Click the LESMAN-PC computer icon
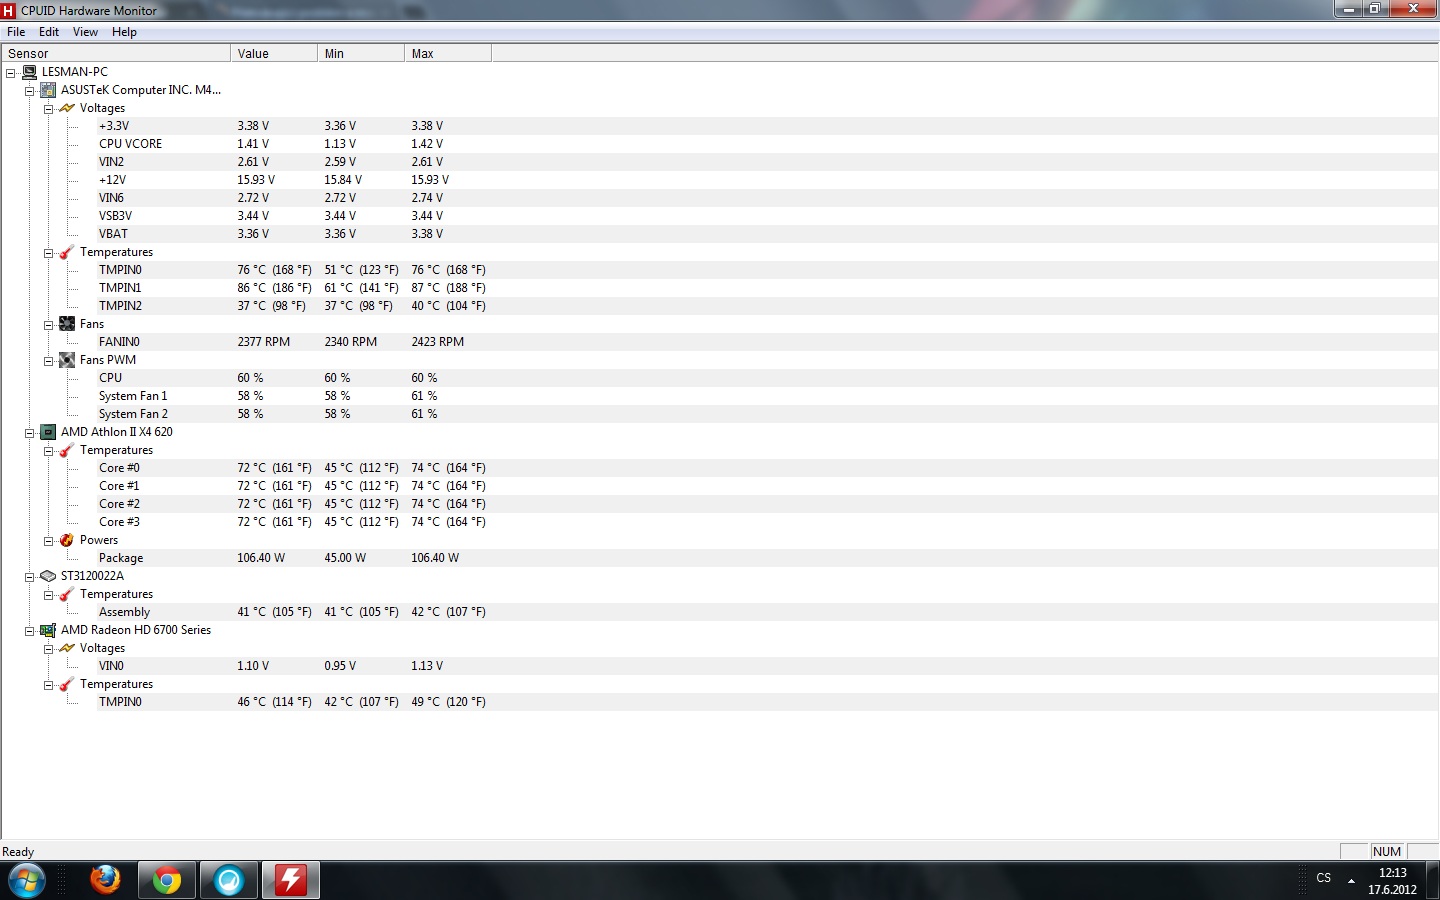Viewport: 1440px width, 900px height. point(29,72)
